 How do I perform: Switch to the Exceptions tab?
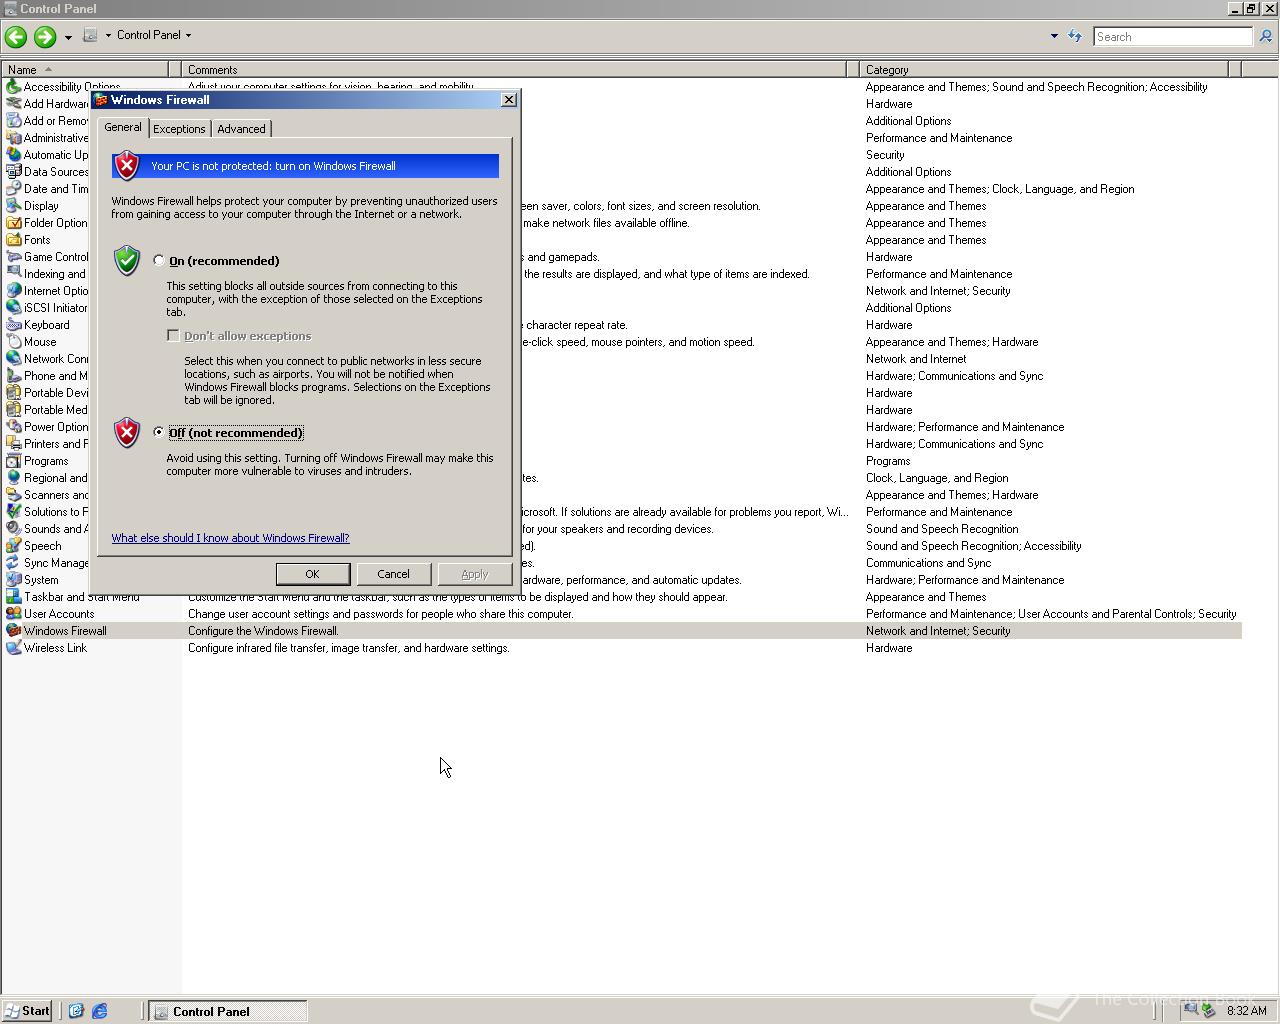(179, 129)
